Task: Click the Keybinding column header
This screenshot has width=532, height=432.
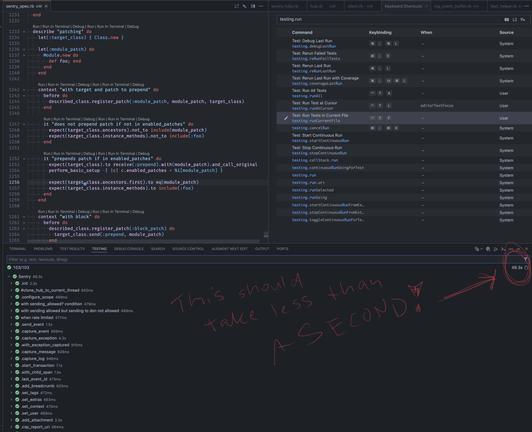Action: pos(380,33)
